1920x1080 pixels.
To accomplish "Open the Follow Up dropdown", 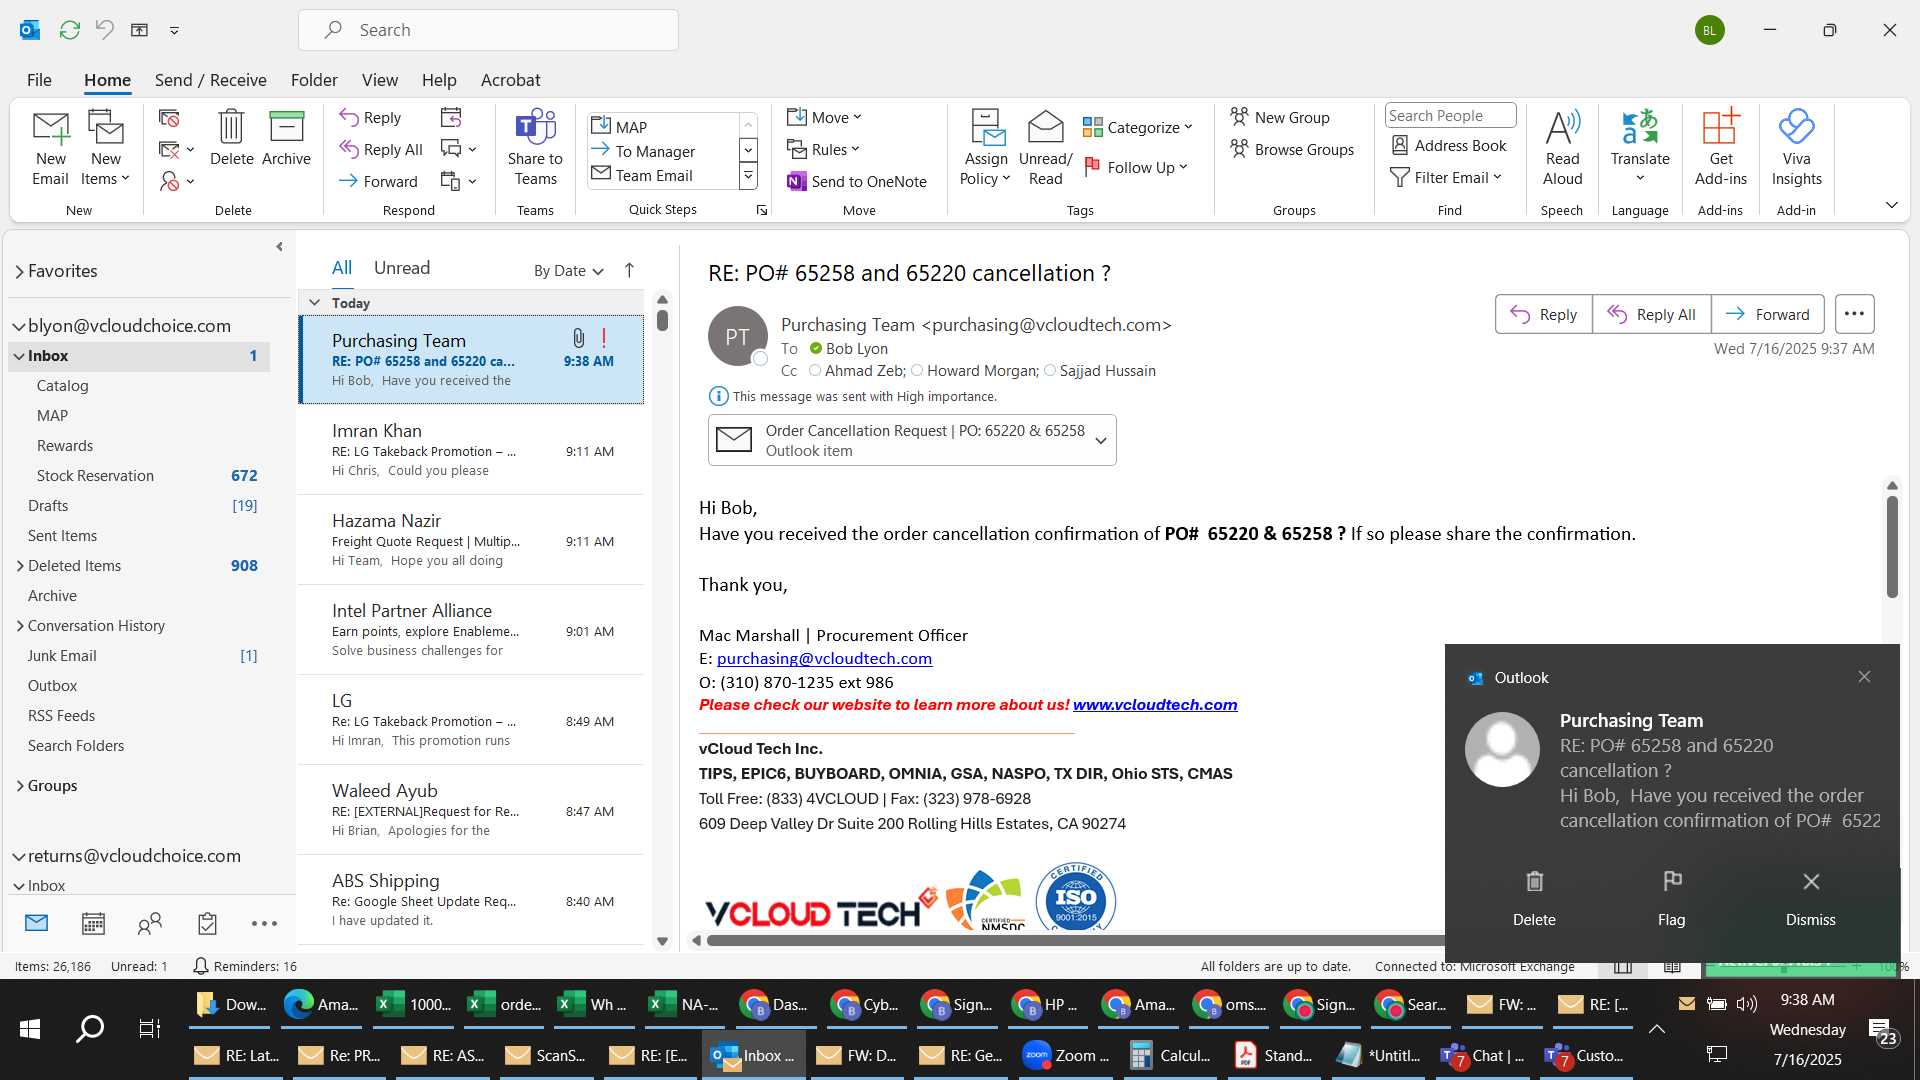I will point(1135,167).
